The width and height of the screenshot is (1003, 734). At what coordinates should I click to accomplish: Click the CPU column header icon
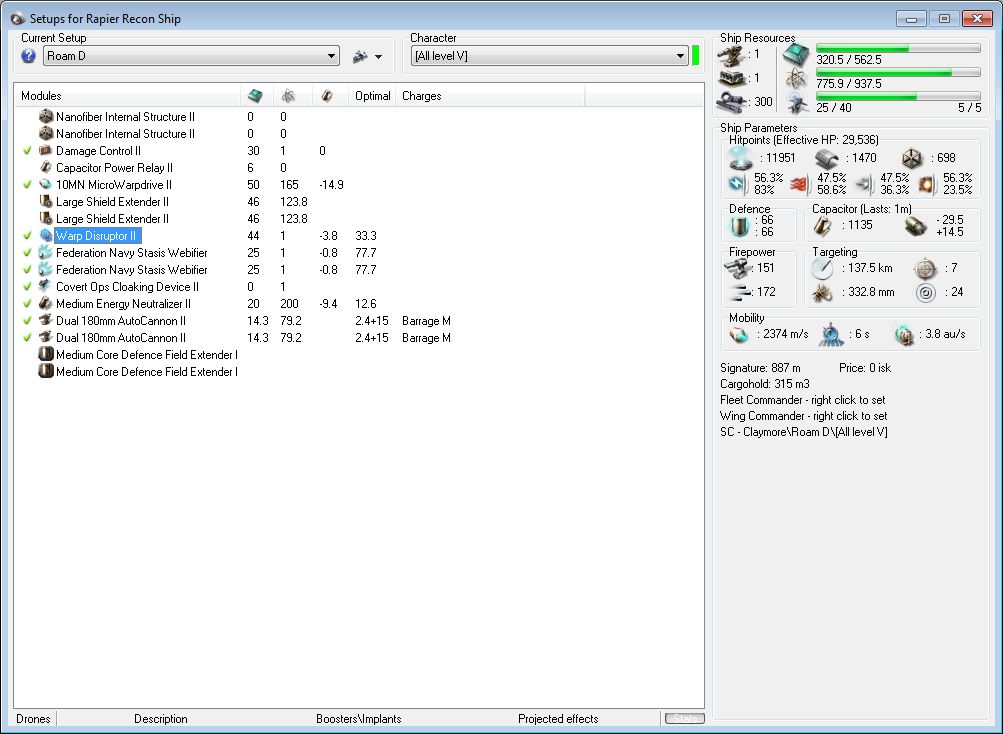[x=255, y=96]
